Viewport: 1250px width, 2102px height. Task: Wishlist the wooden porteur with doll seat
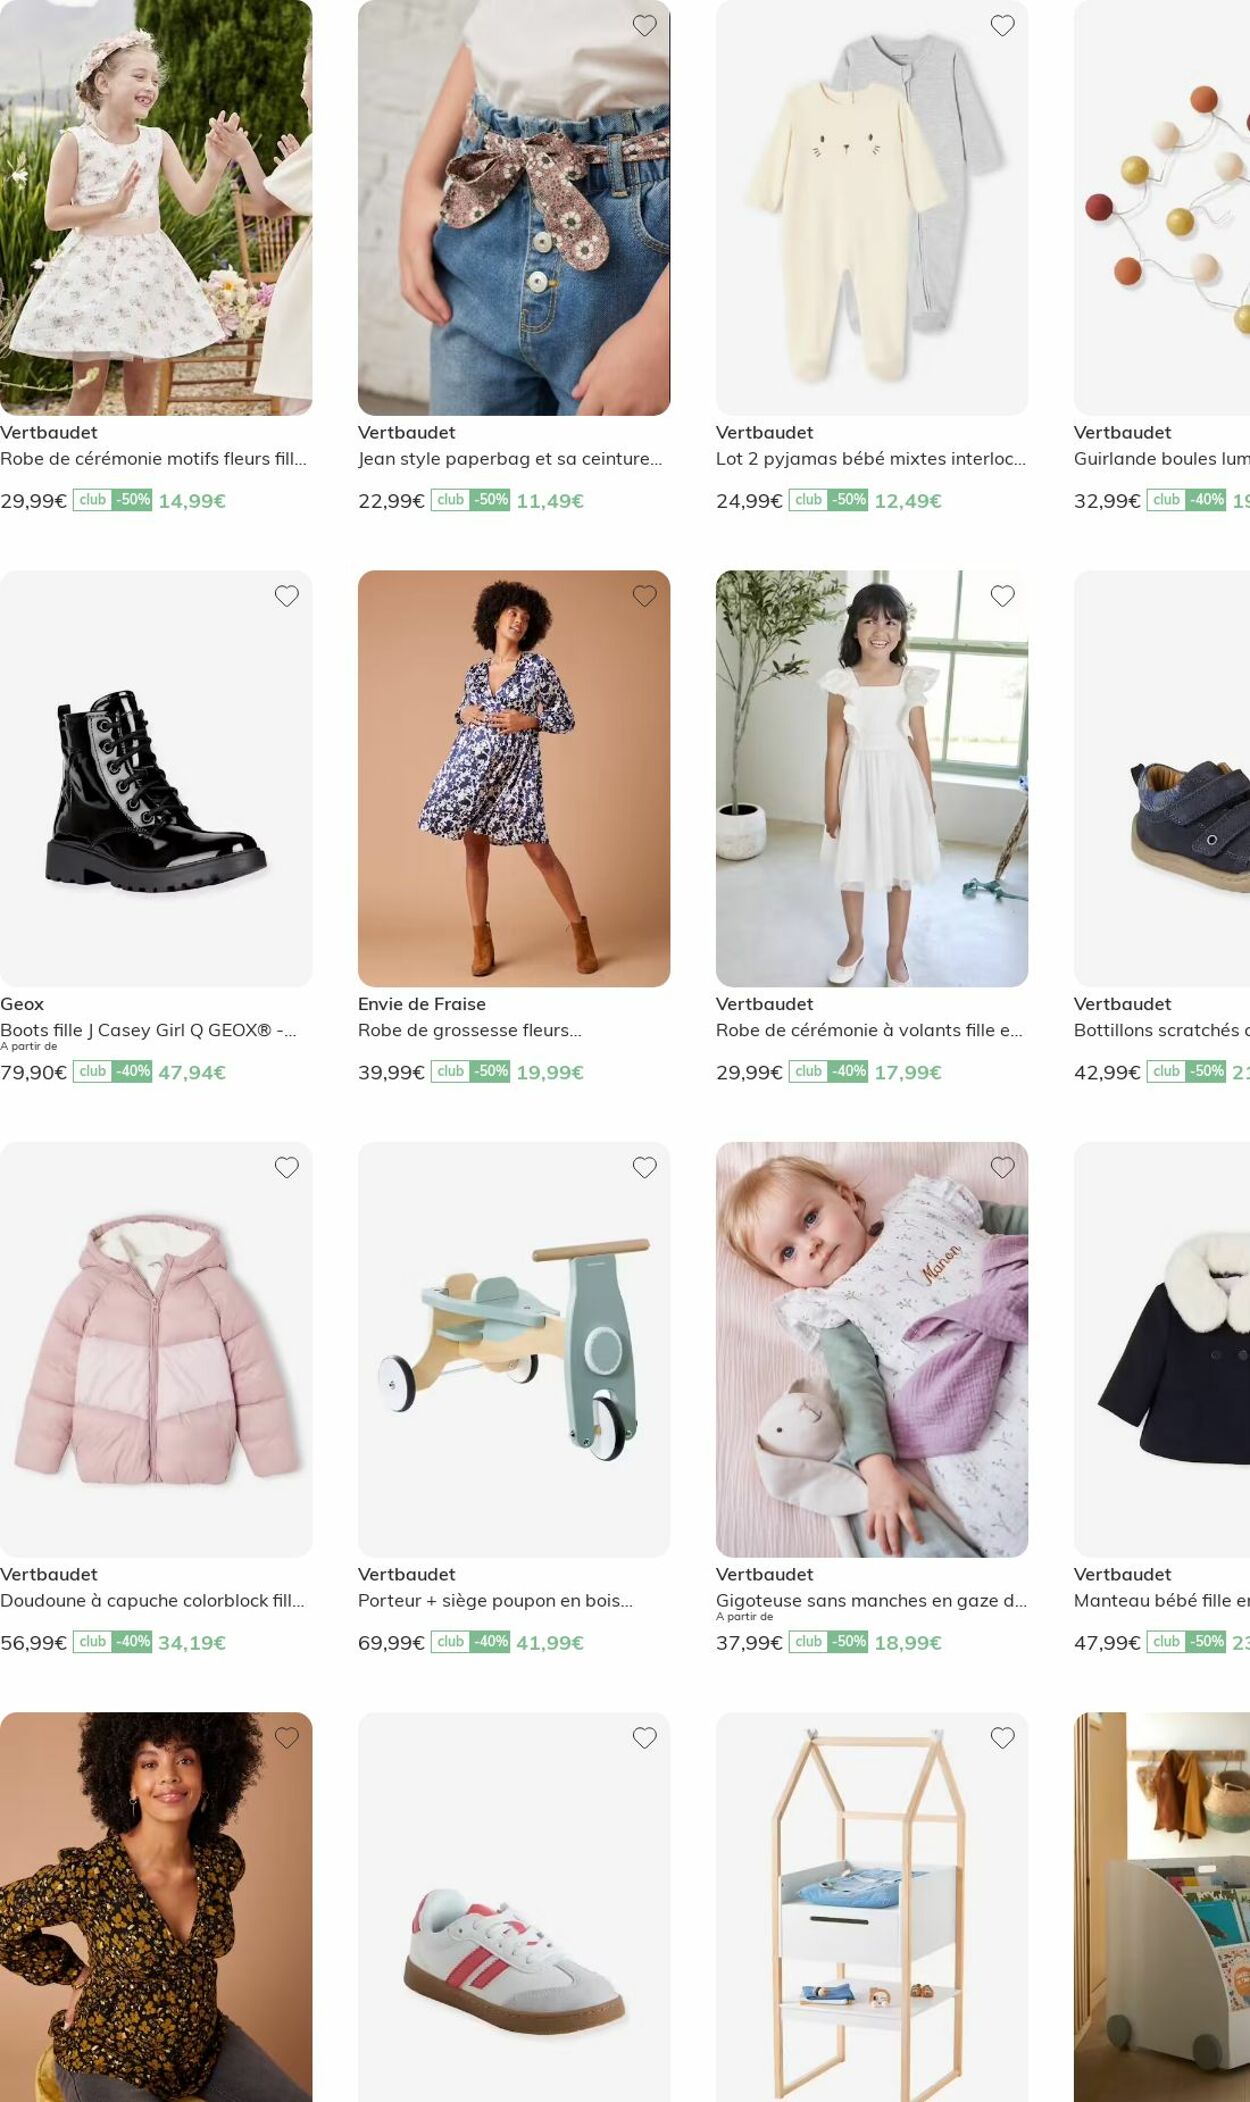[x=644, y=1167]
